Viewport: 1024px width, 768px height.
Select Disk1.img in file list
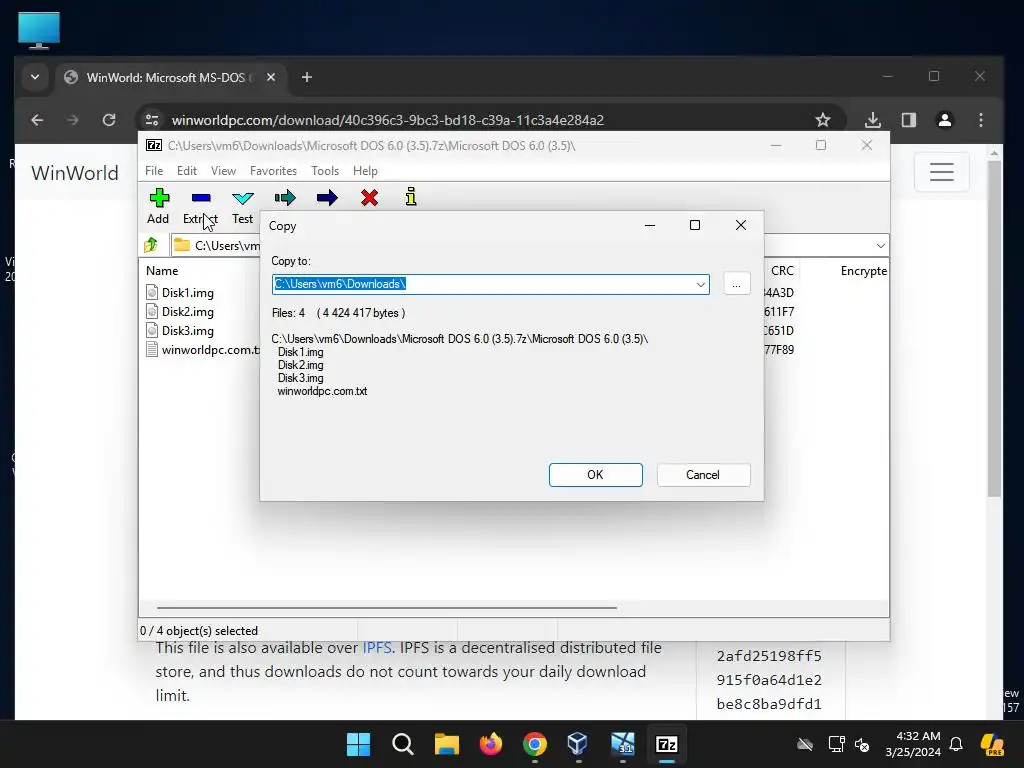tap(187, 293)
